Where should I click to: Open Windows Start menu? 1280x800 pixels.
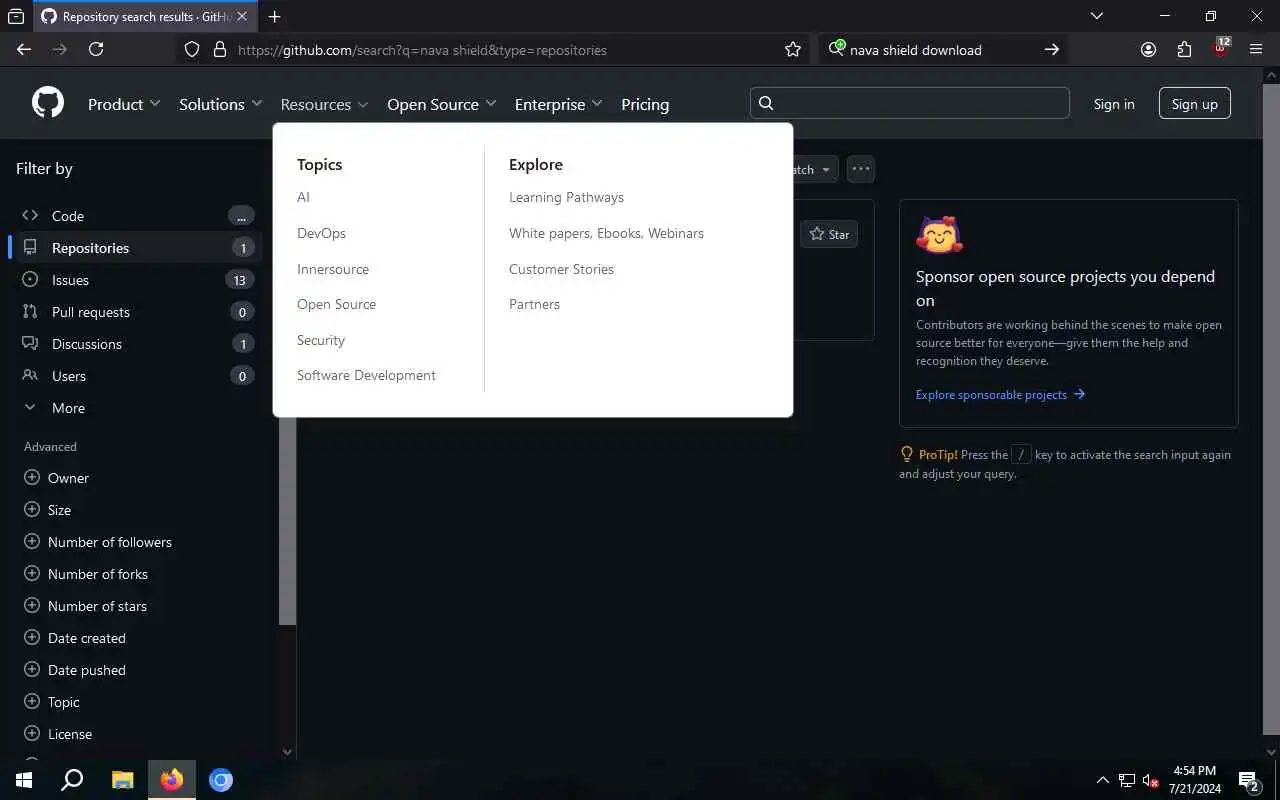(24, 780)
